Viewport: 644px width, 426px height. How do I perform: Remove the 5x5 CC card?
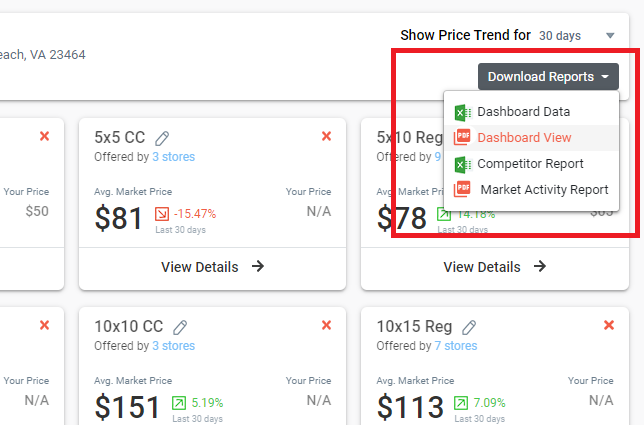[x=327, y=136]
